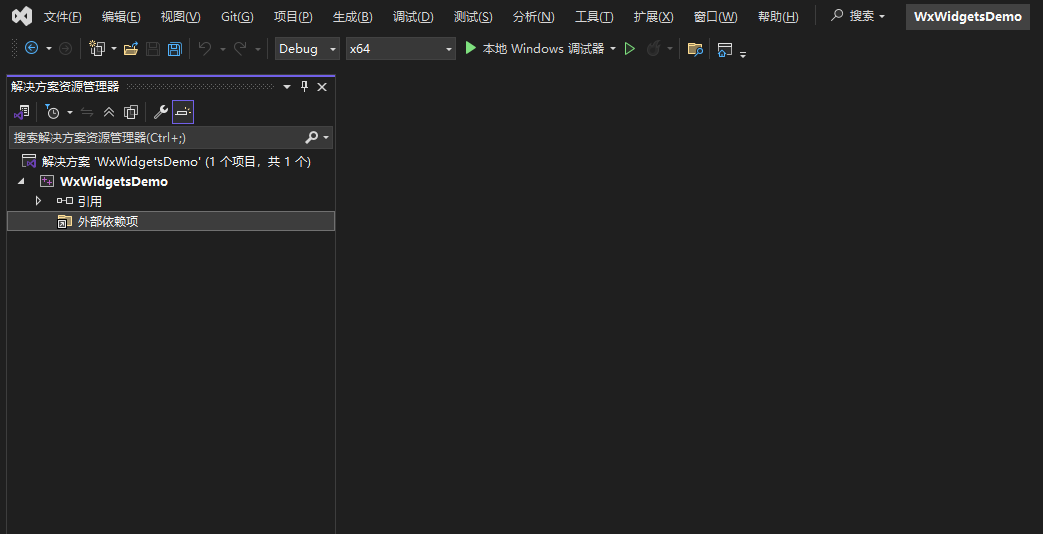Click the single save disk icon
Screen dimensions: 1043x534
coord(153,49)
